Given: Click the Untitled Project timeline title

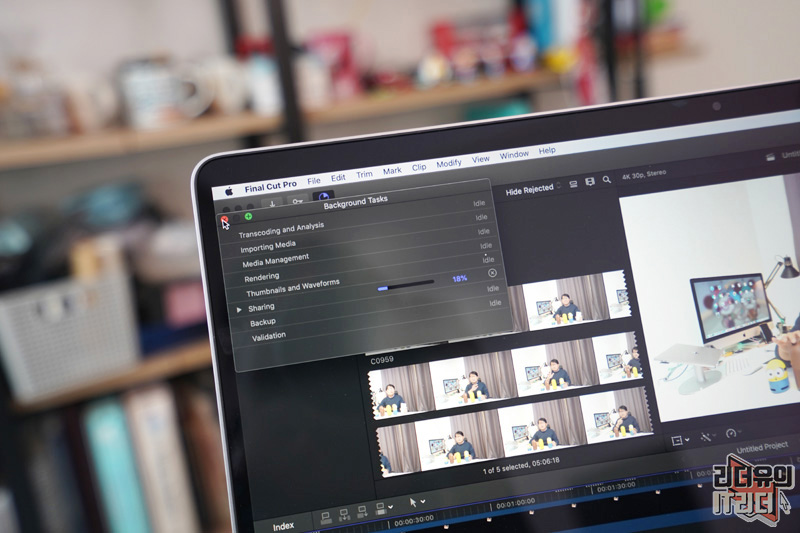Looking at the screenshot, I should [762, 448].
